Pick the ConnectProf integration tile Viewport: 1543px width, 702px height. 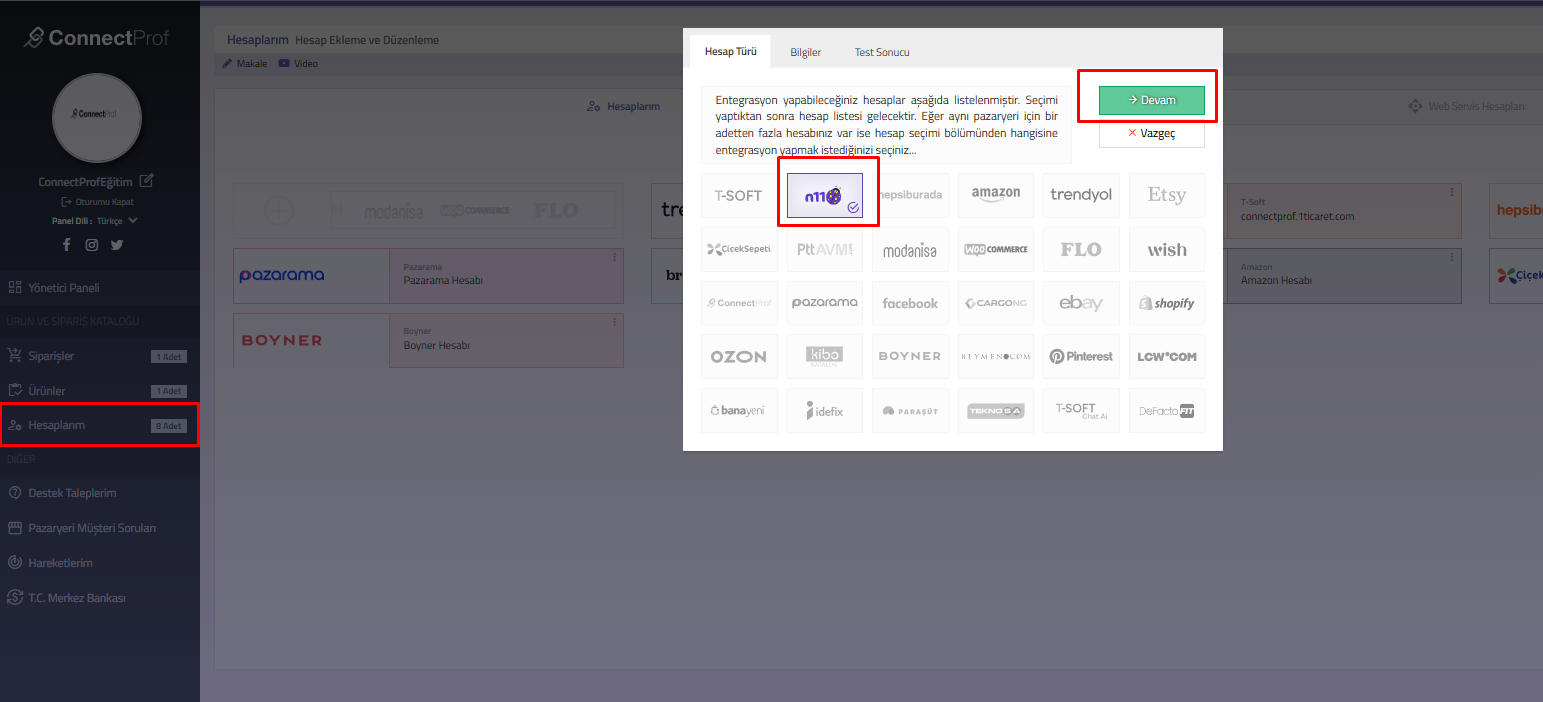(x=738, y=303)
